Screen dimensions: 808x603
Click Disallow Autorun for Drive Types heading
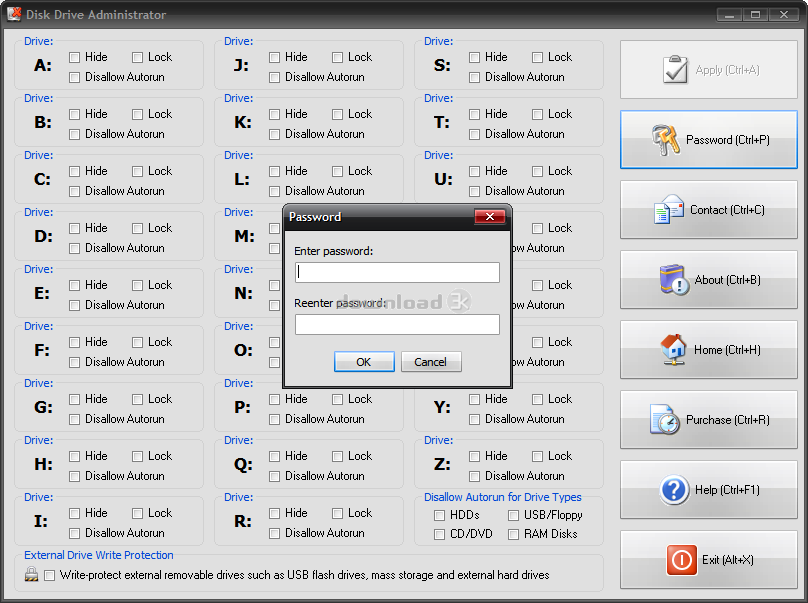(x=502, y=497)
